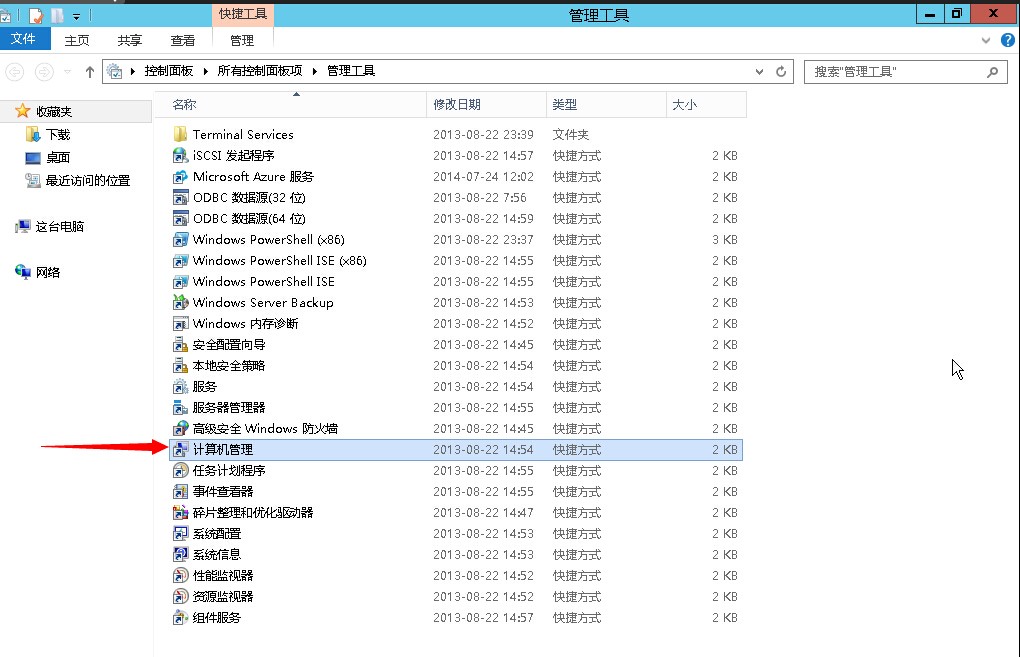The height and width of the screenshot is (657, 1020).
Task: Click the 任务计划程序 icon
Action: coord(181,471)
